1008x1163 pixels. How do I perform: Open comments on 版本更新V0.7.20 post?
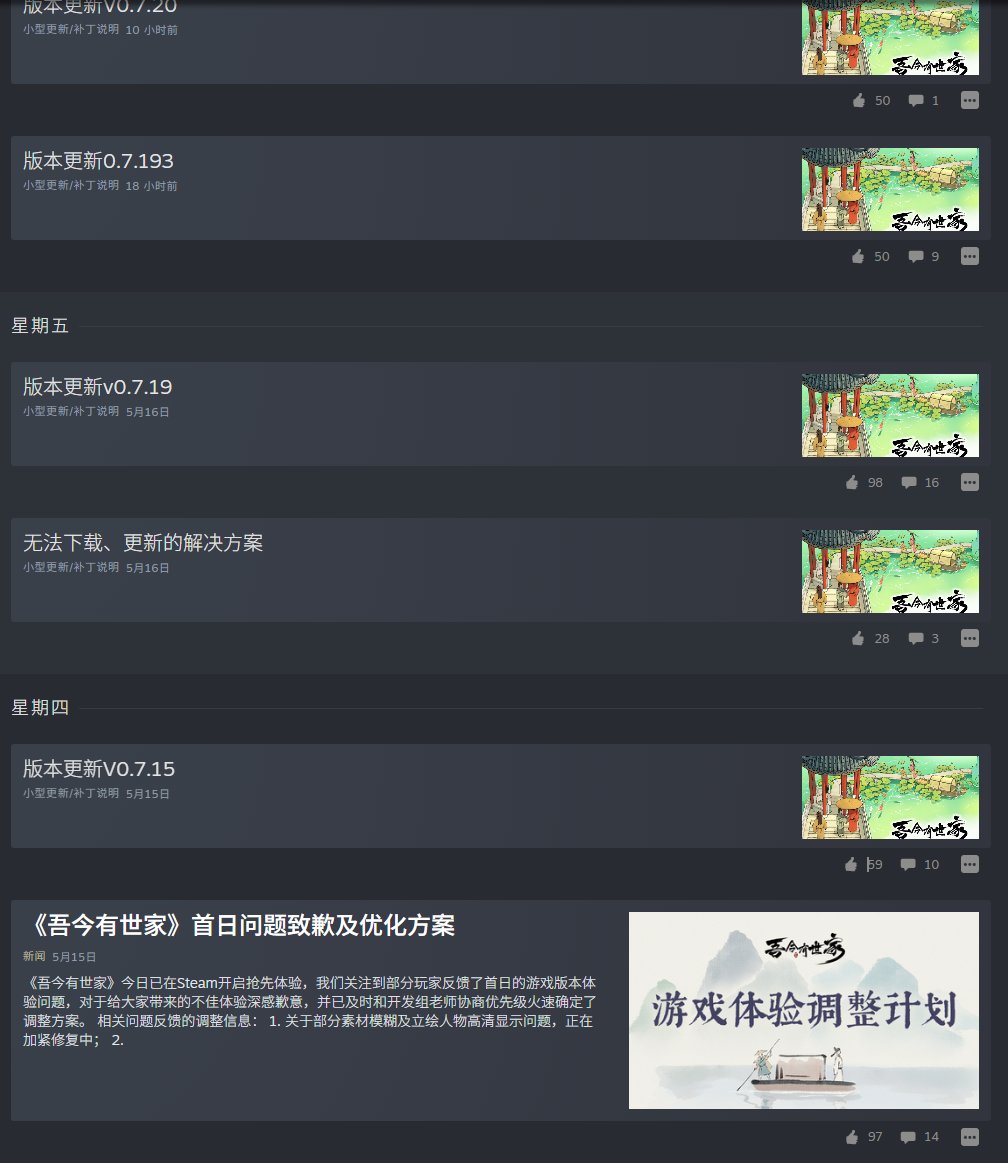point(915,100)
